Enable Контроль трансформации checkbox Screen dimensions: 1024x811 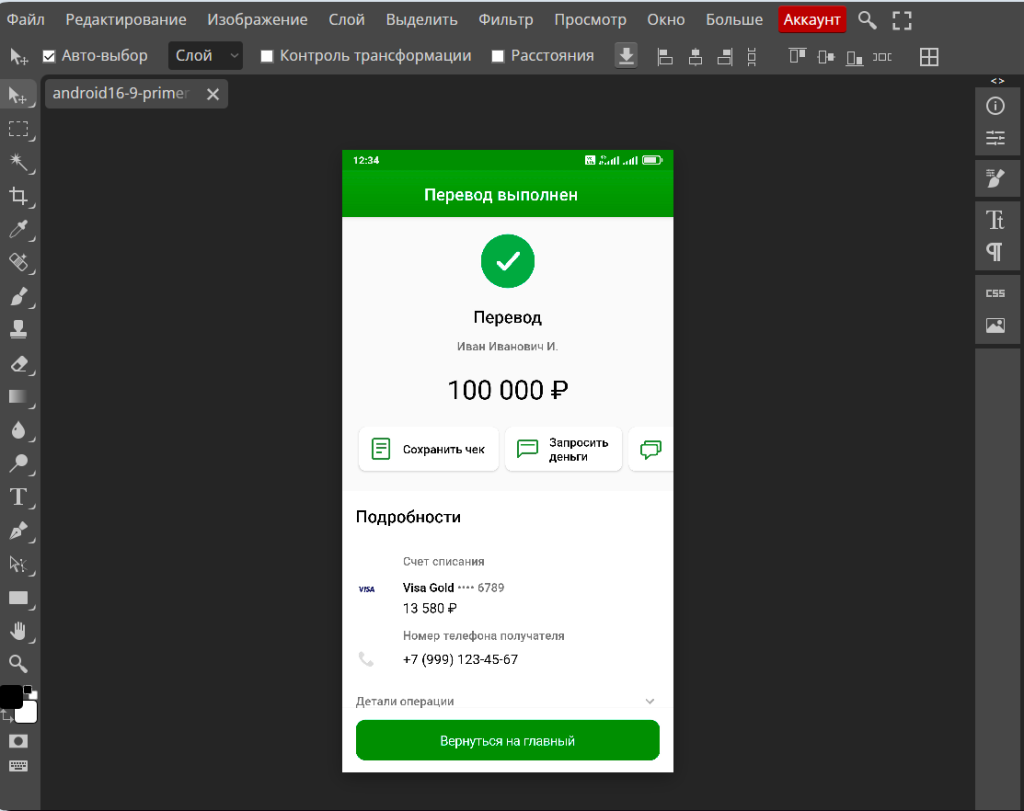(x=267, y=56)
